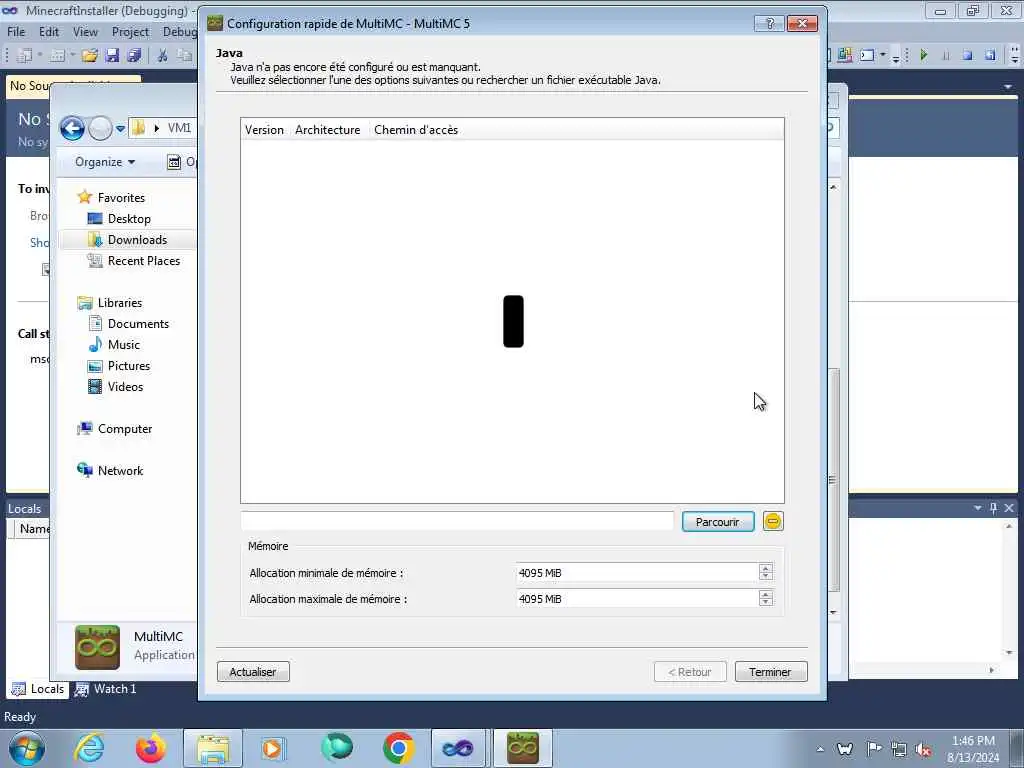Viewport: 1024px width, 768px height.
Task: Open the recent locations dropdown in explorer
Action: point(120,129)
